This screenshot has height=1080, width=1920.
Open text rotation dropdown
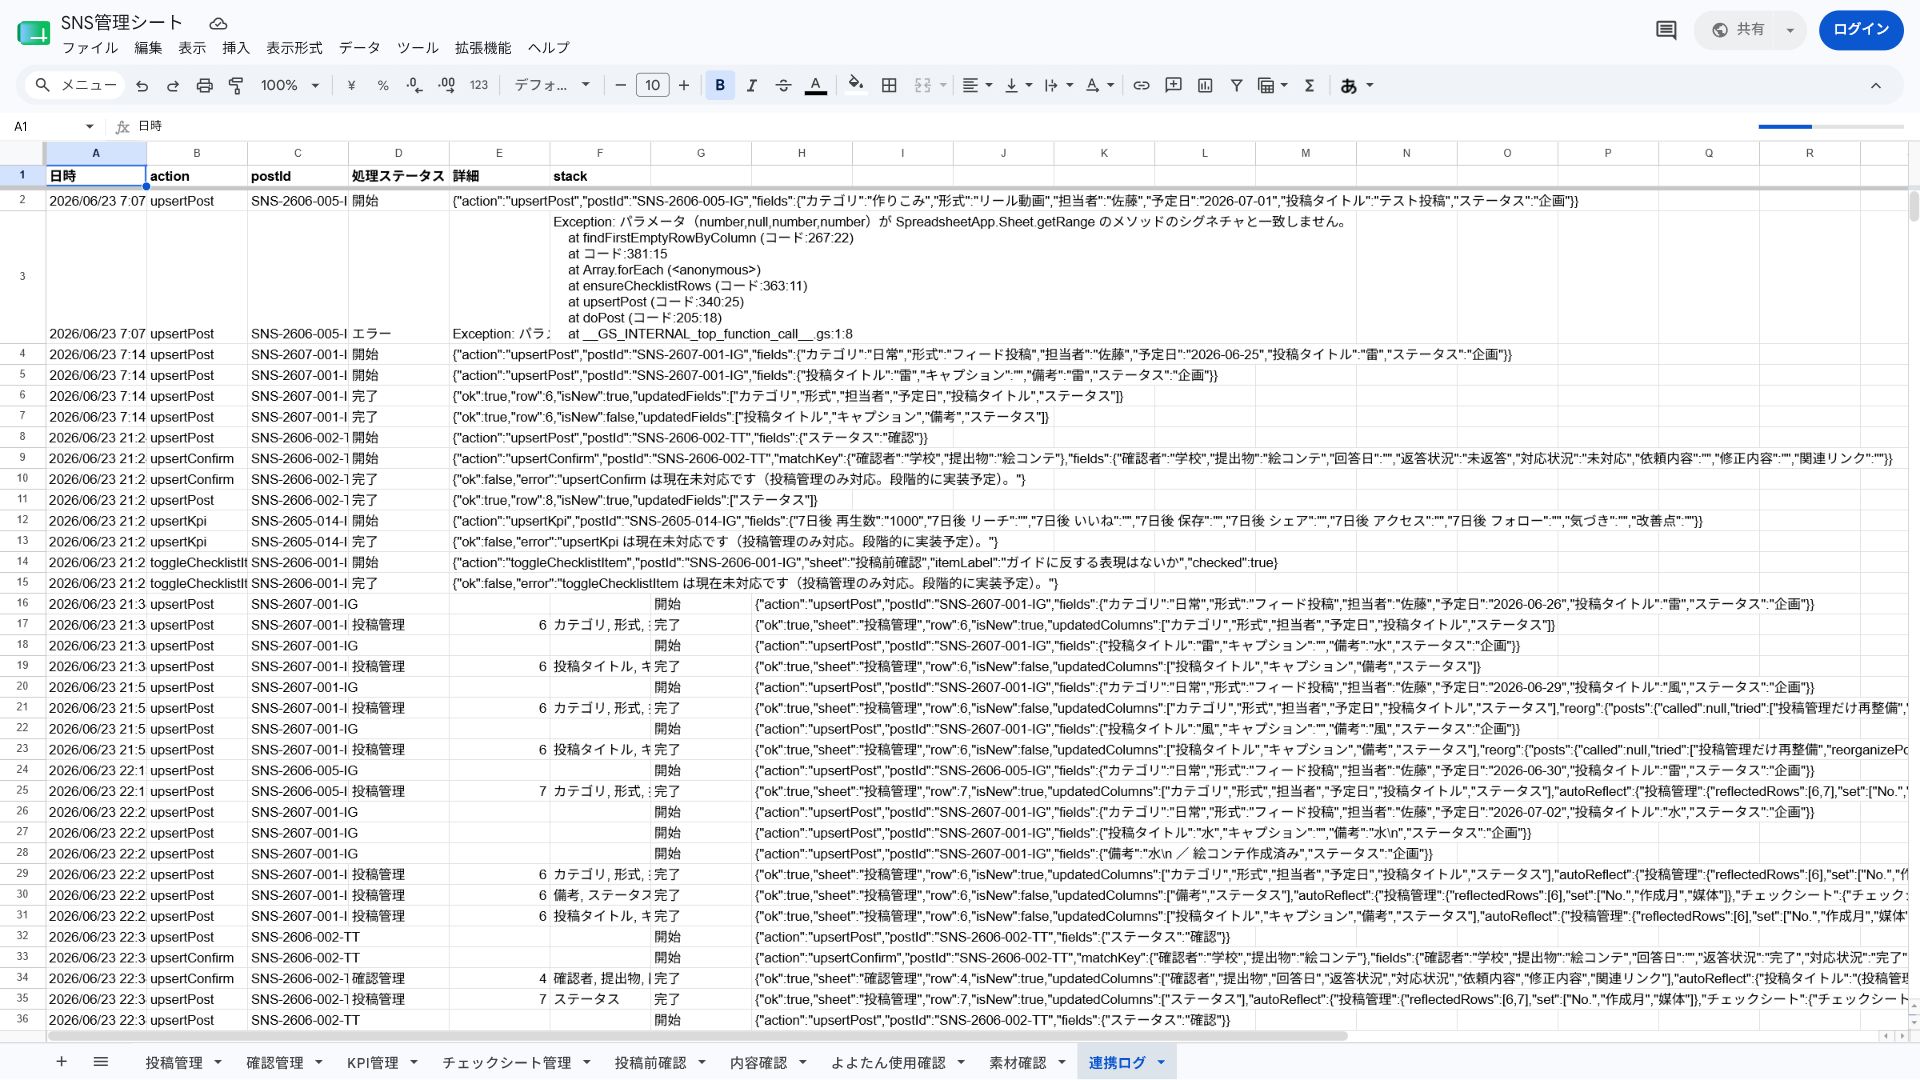tap(1100, 86)
